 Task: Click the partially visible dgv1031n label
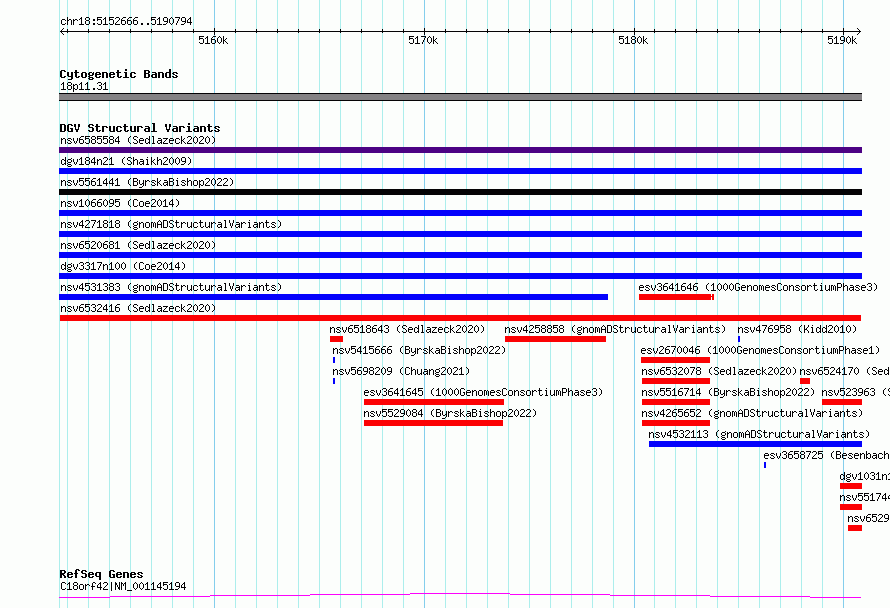[x=864, y=476]
